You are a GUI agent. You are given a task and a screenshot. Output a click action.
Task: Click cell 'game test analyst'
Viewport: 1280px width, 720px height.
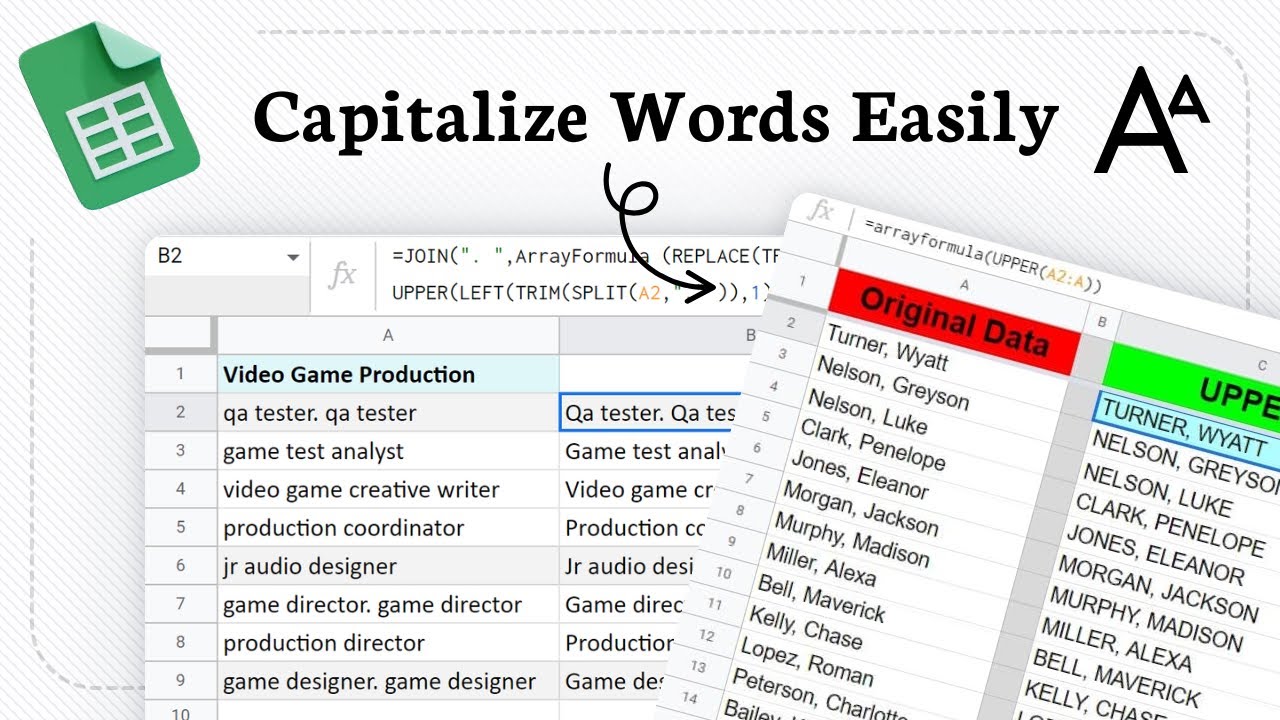coord(388,451)
